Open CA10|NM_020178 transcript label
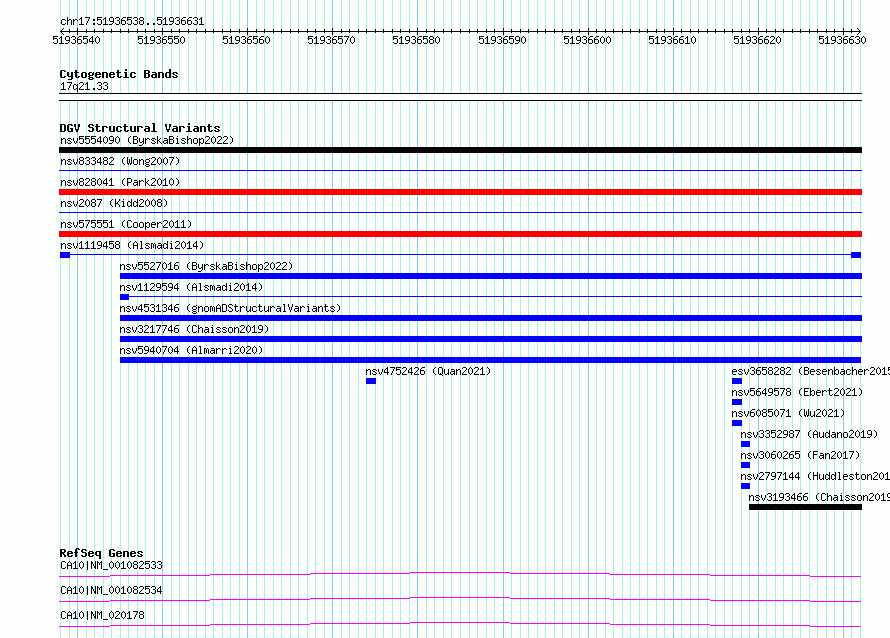This screenshot has height=638, width=890. 102,615
